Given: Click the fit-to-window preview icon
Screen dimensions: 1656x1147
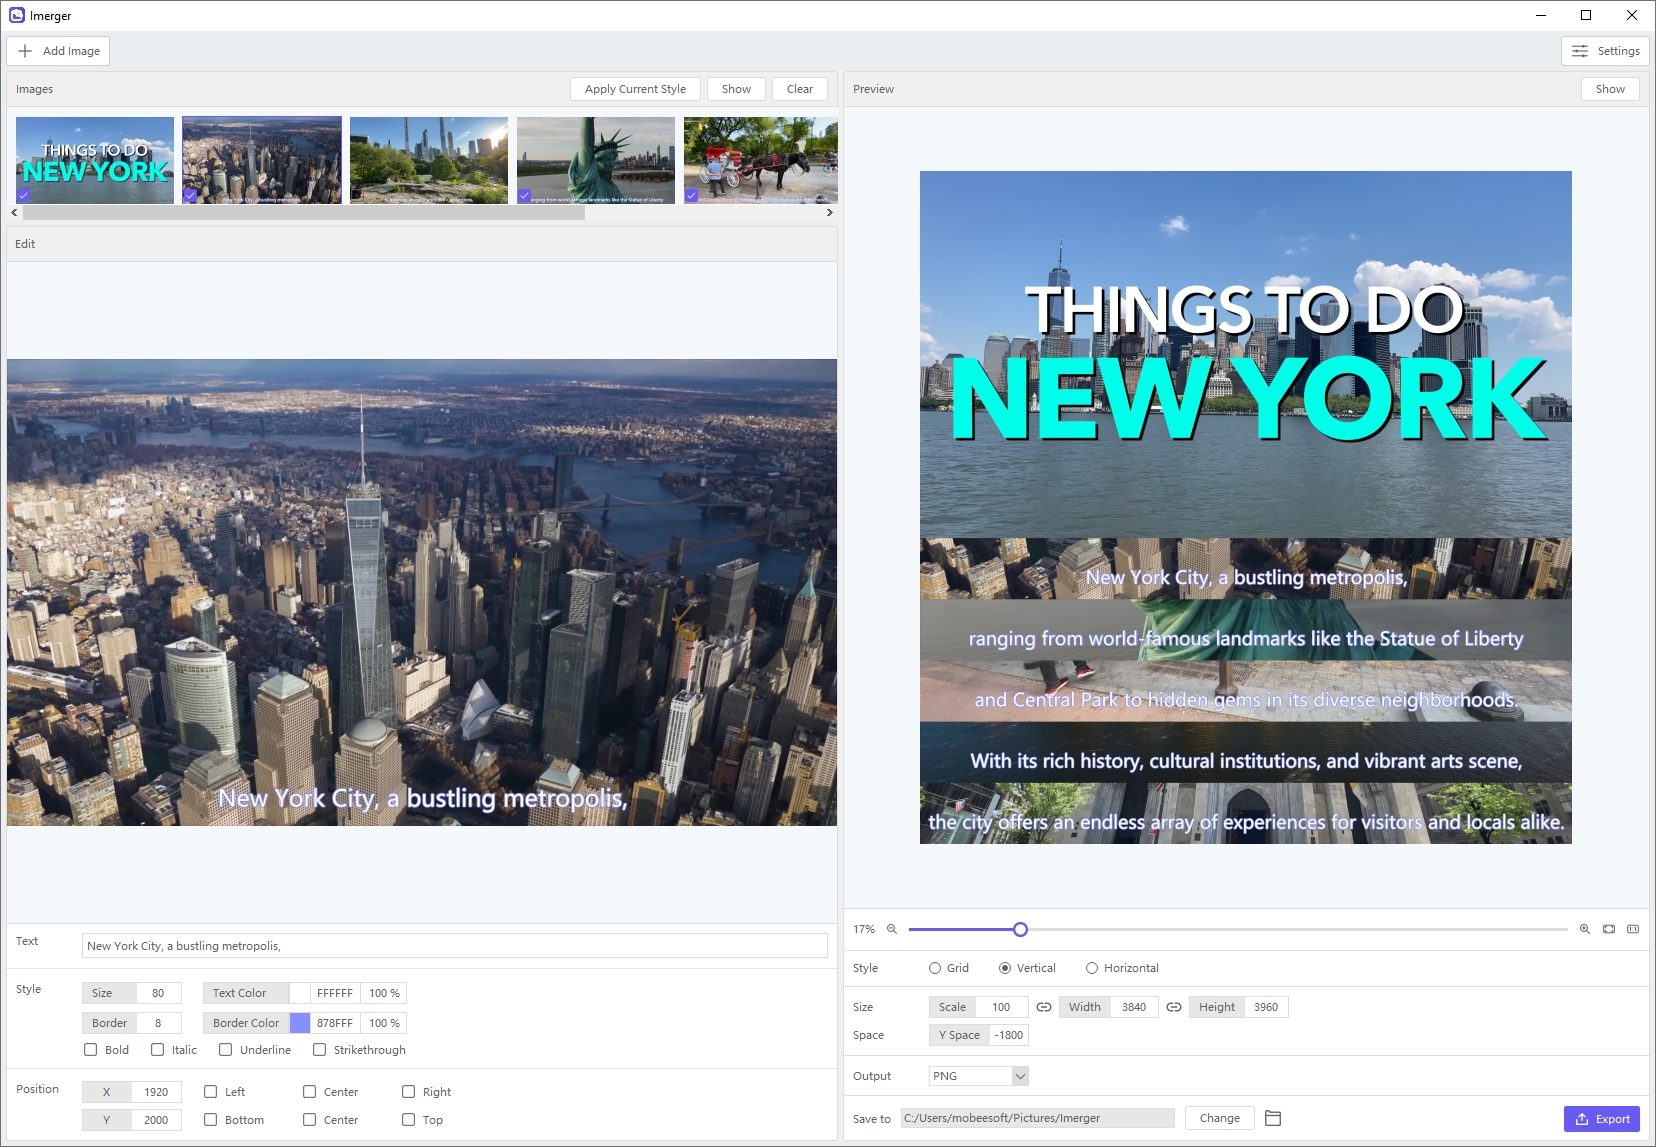Looking at the screenshot, I should tap(1609, 929).
